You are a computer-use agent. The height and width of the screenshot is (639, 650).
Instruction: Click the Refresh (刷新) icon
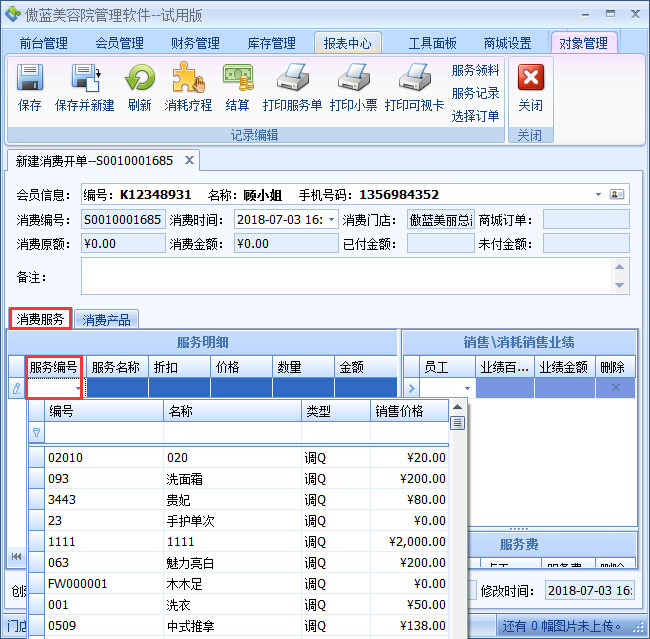tap(139, 79)
